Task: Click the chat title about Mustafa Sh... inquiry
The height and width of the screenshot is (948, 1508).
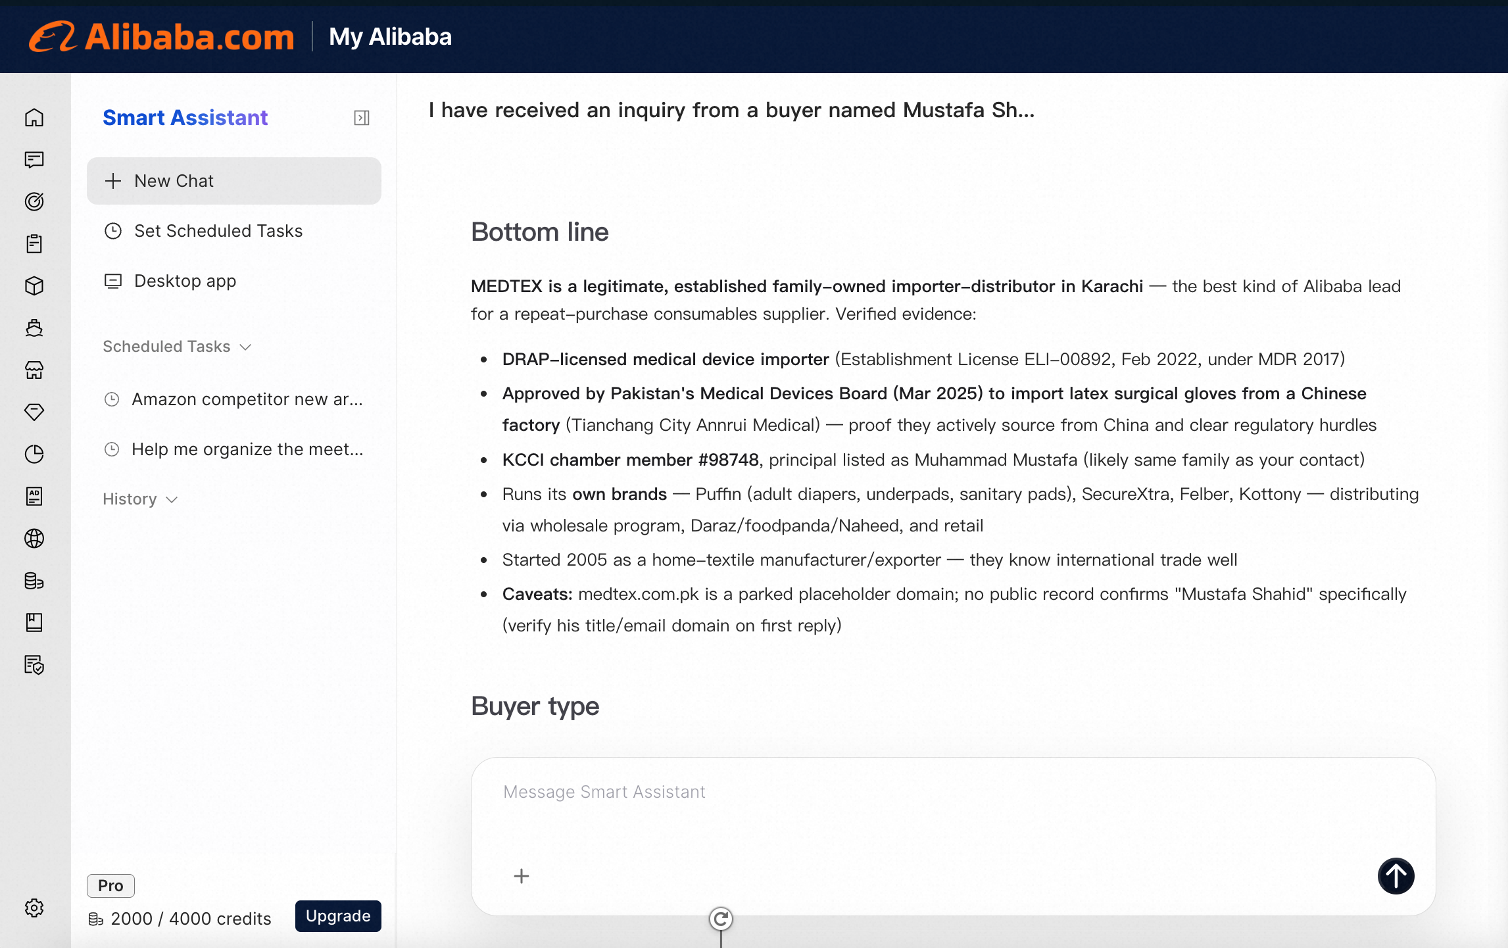Action: pyautogui.click(x=731, y=110)
